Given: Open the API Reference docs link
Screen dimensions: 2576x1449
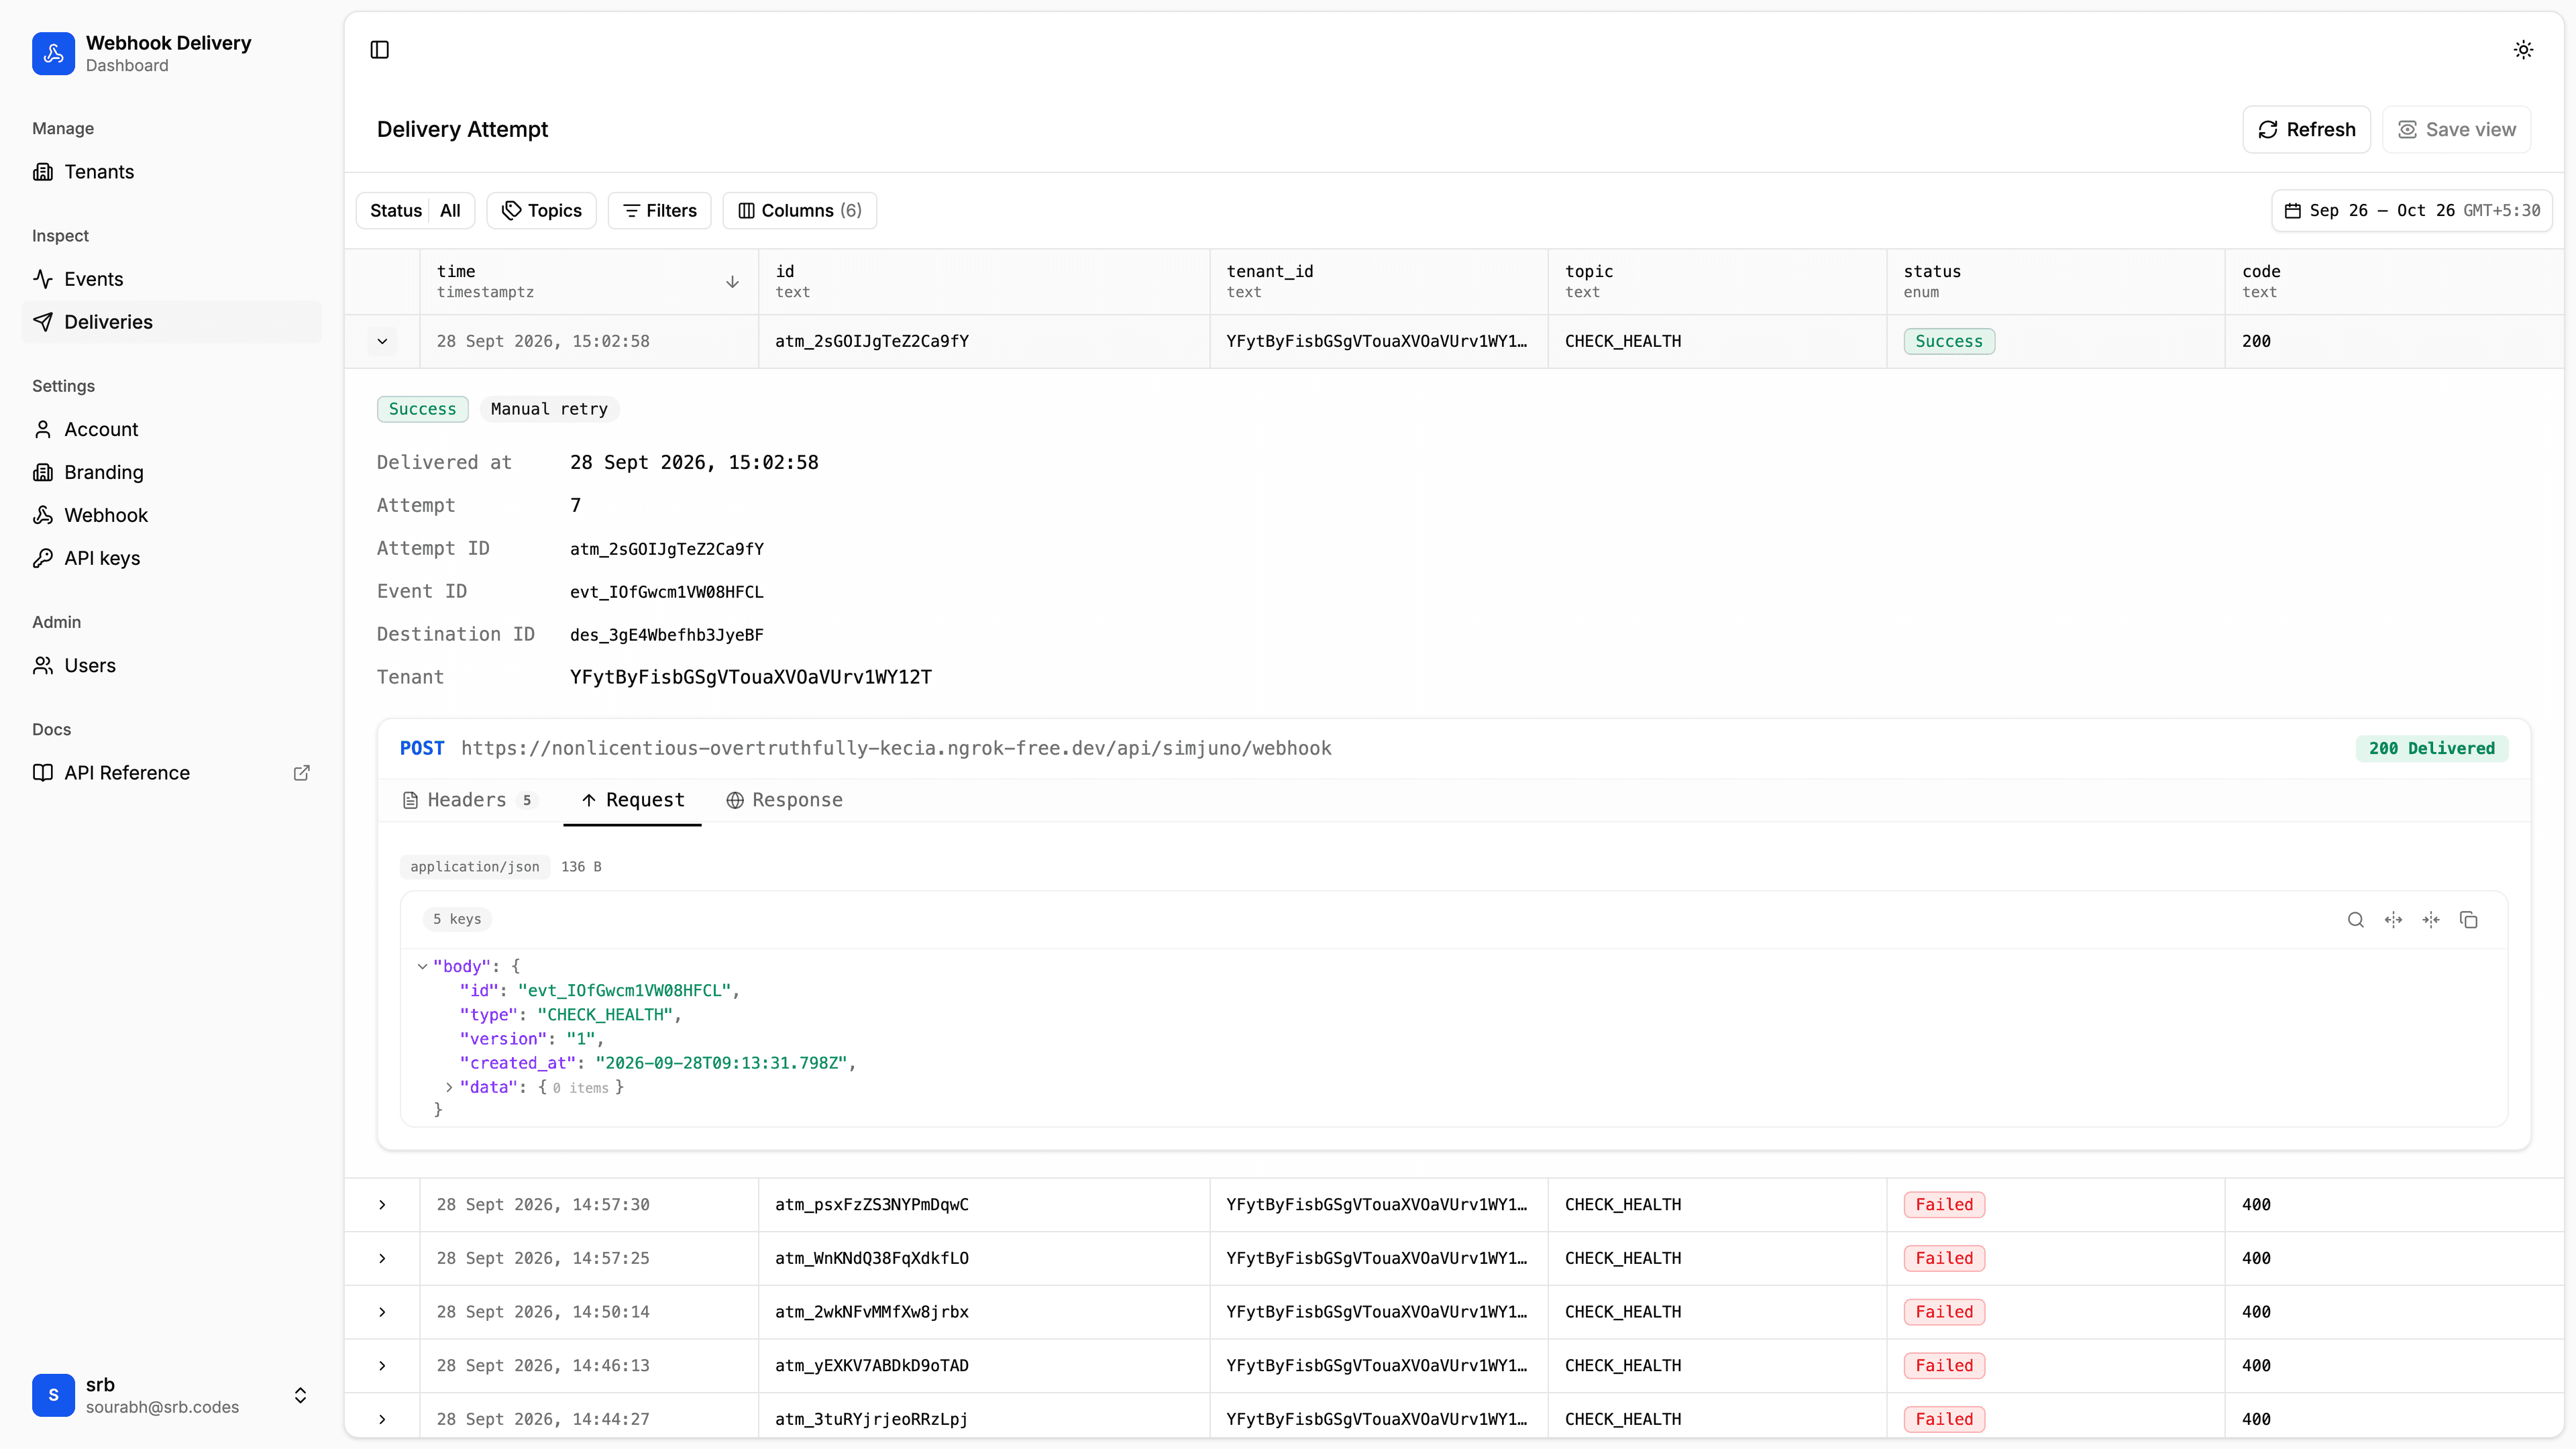Looking at the screenshot, I should 171,773.
